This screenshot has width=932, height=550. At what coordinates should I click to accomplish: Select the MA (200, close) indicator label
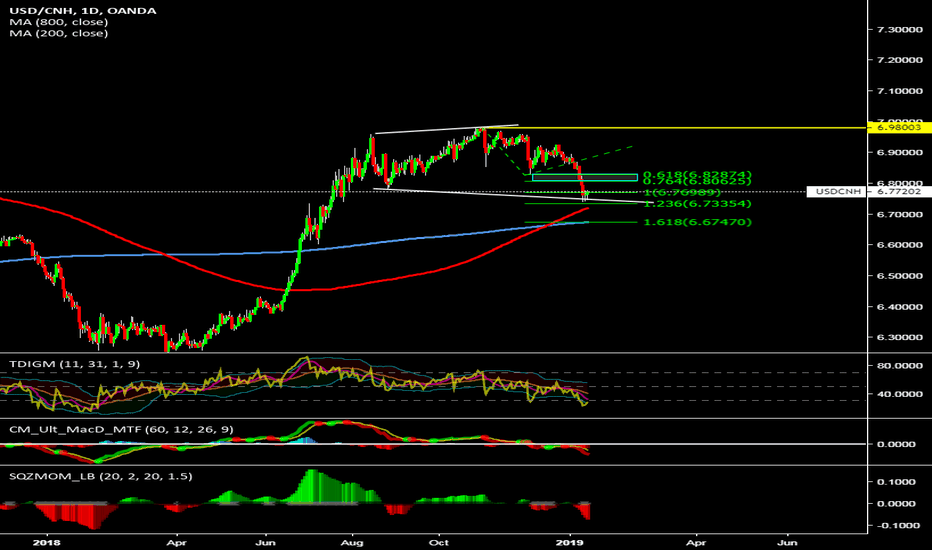pos(58,33)
